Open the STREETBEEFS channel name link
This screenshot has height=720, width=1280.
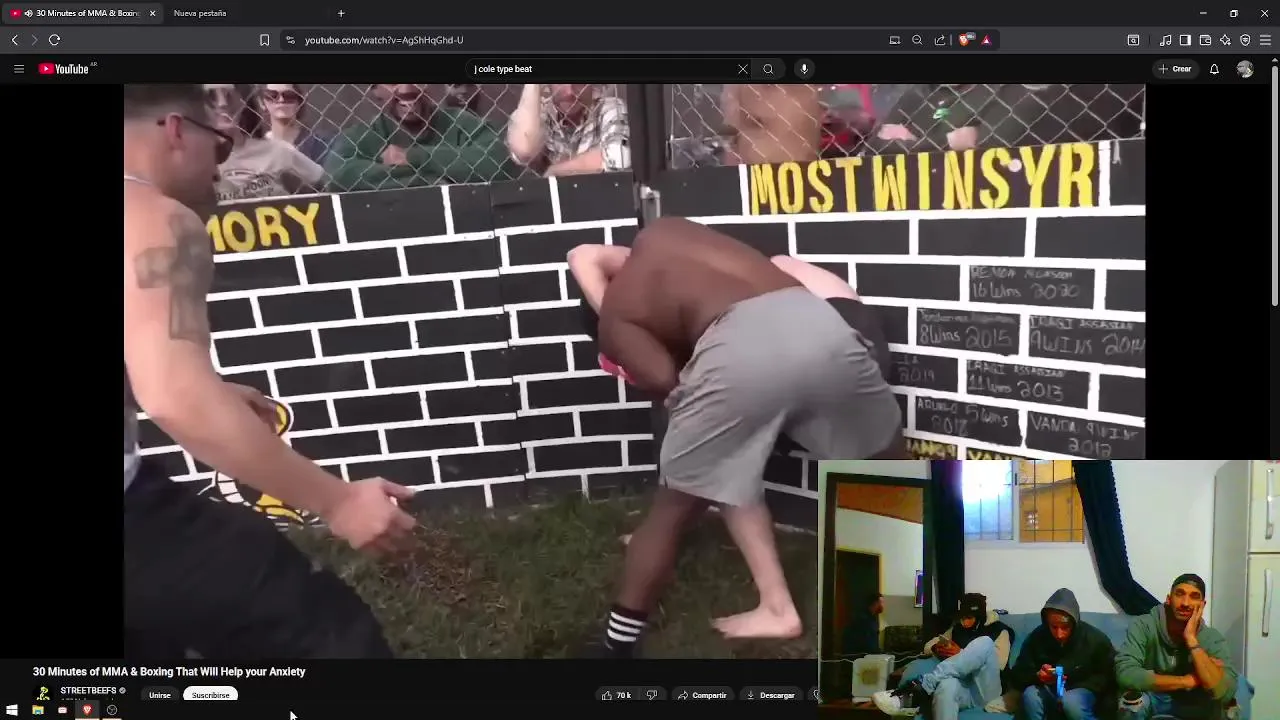click(x=88, y=691)
